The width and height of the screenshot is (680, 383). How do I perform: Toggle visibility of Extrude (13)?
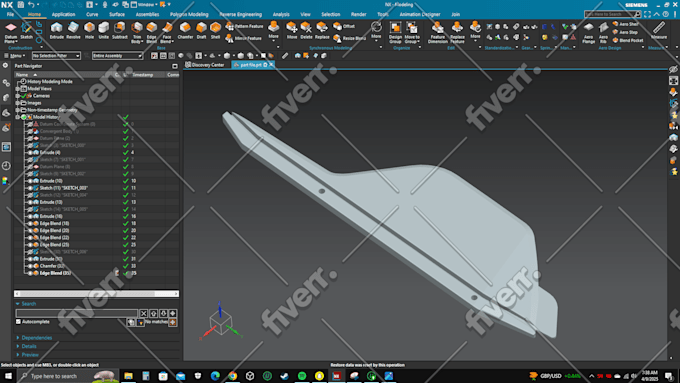point(30,202)
